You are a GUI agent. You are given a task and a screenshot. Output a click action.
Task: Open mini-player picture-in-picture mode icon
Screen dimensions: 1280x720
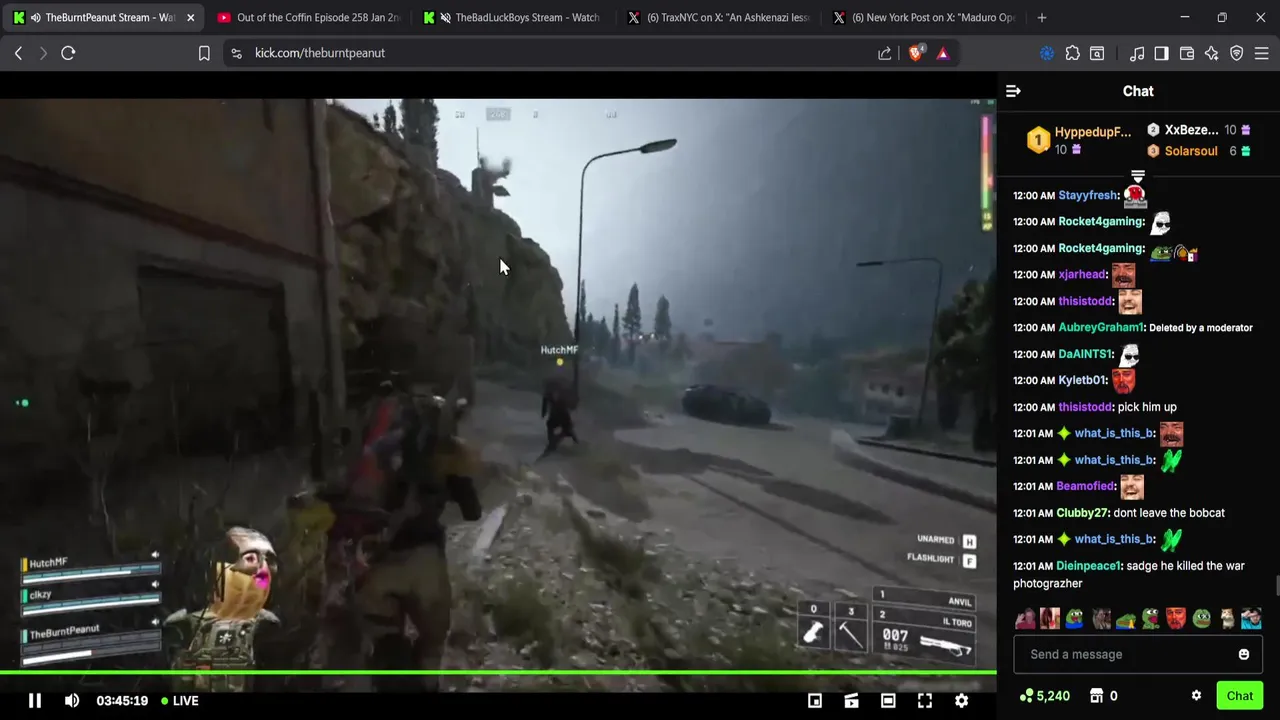(x=815, y=701)
